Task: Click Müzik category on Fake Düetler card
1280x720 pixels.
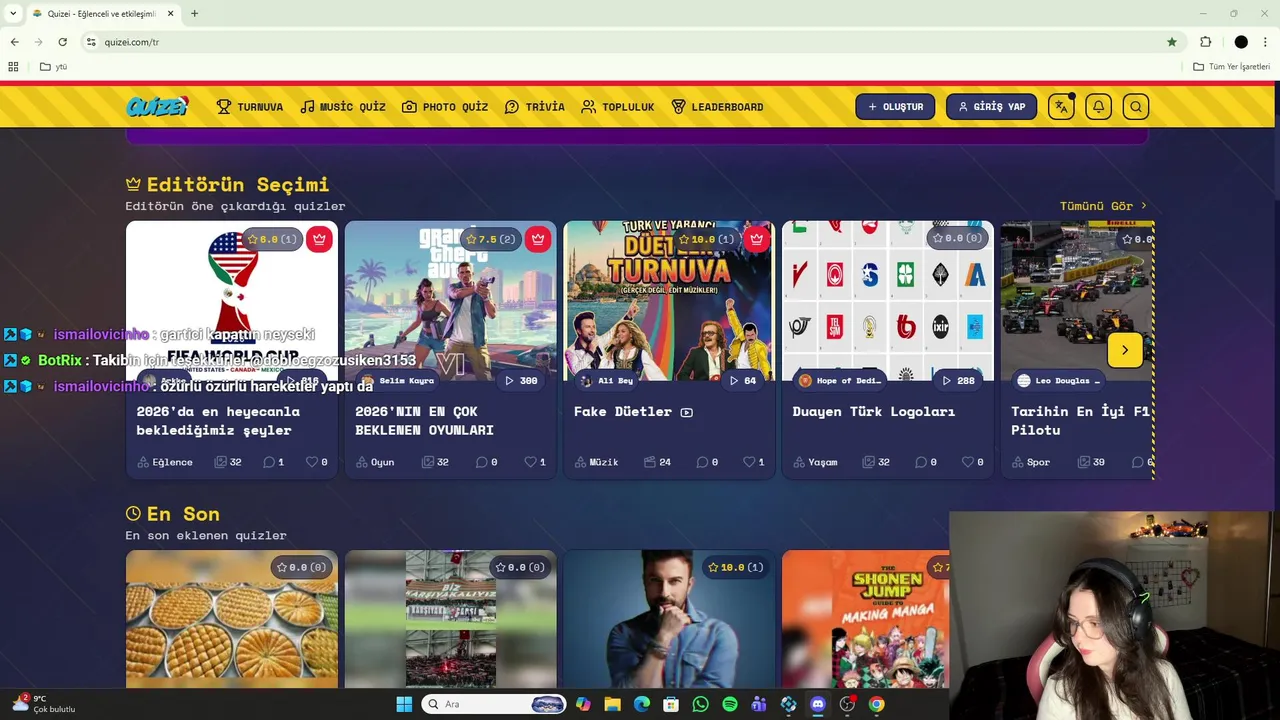Action: [x=596, y=462]
